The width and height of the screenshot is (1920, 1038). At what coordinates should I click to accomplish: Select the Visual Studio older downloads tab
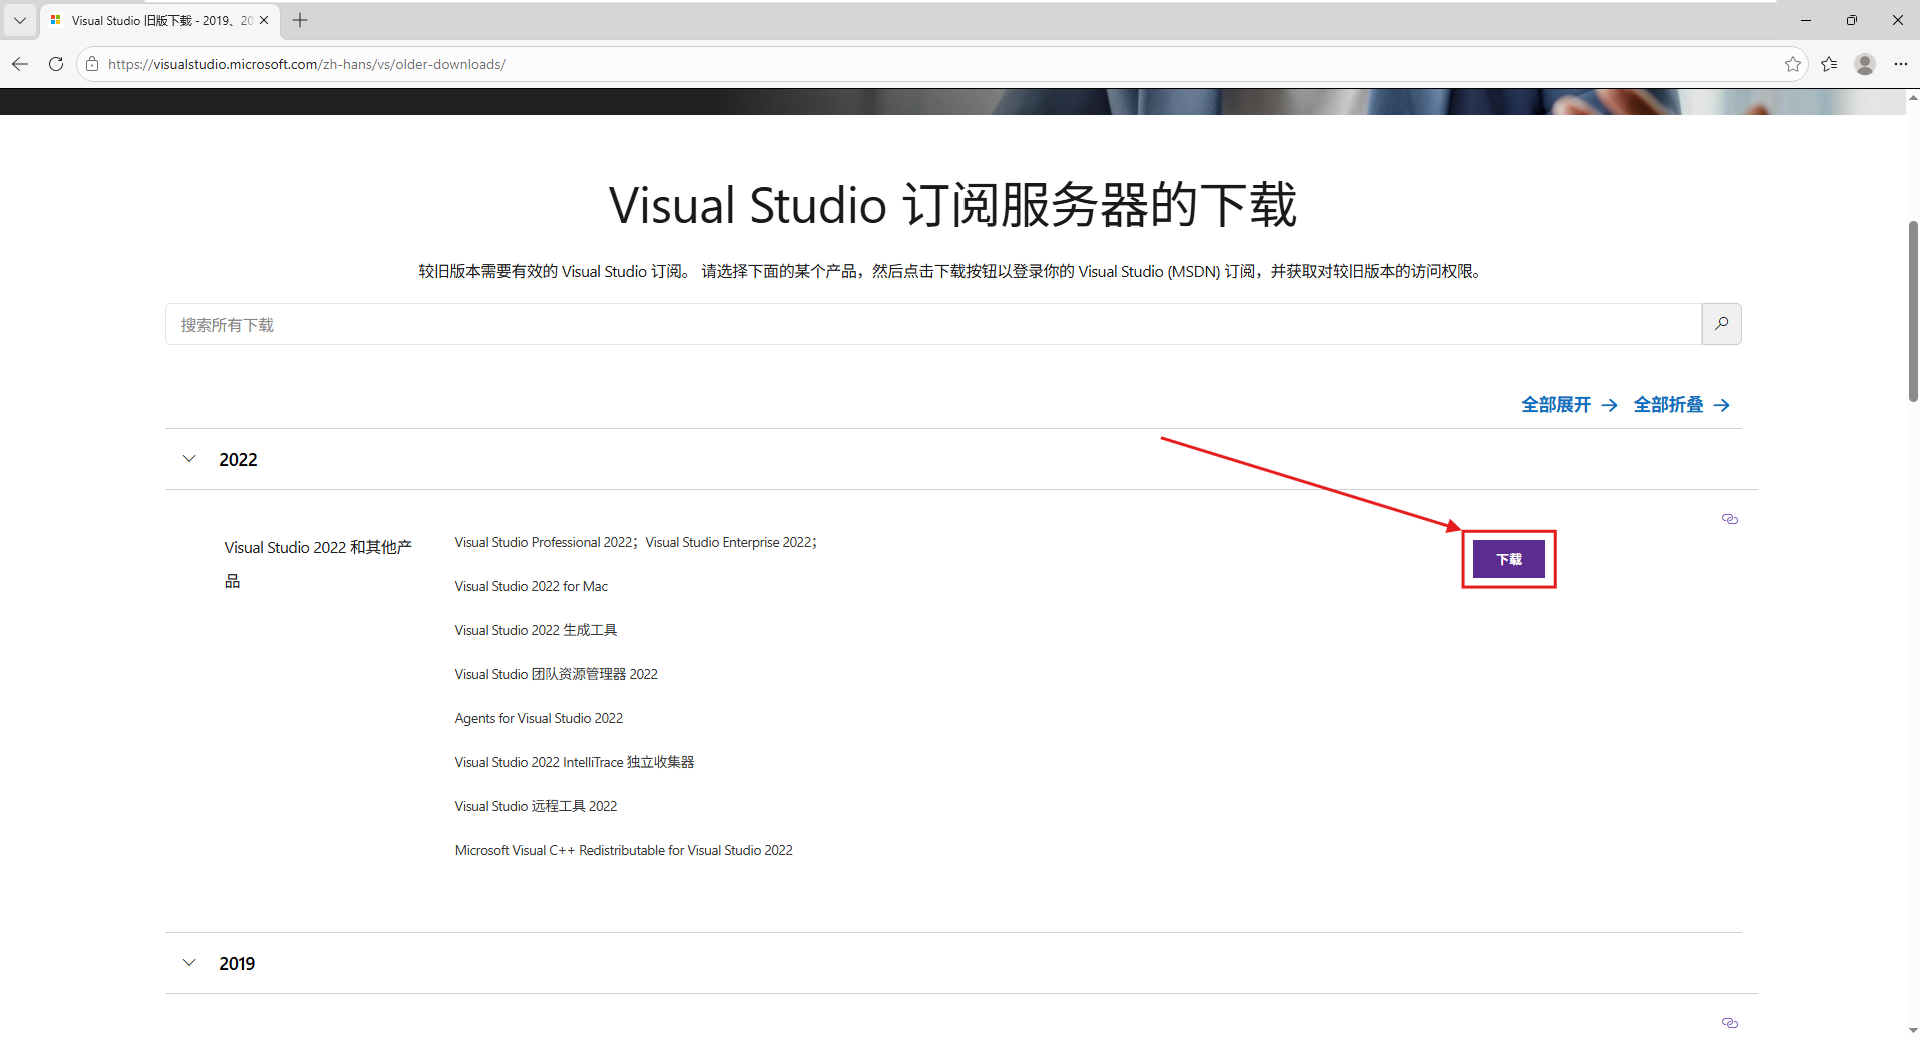click(160, 20)
